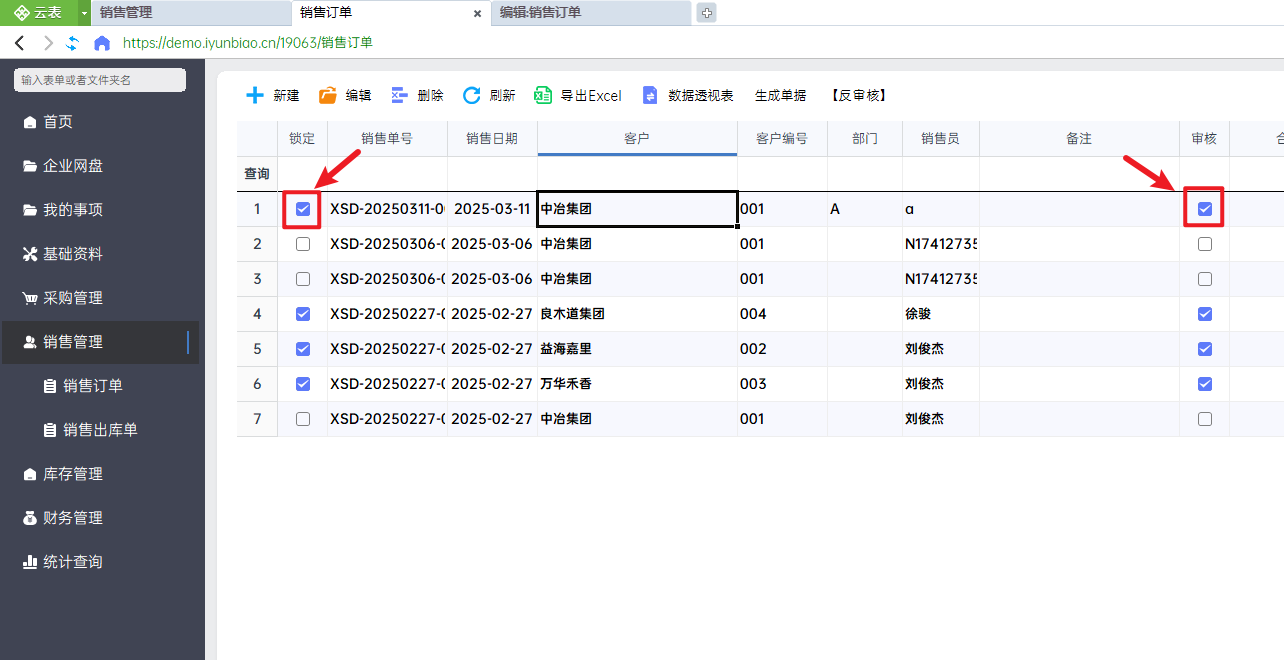Click the 导出Excel icon
The image size is (1284, 660).
pos(543,95)
